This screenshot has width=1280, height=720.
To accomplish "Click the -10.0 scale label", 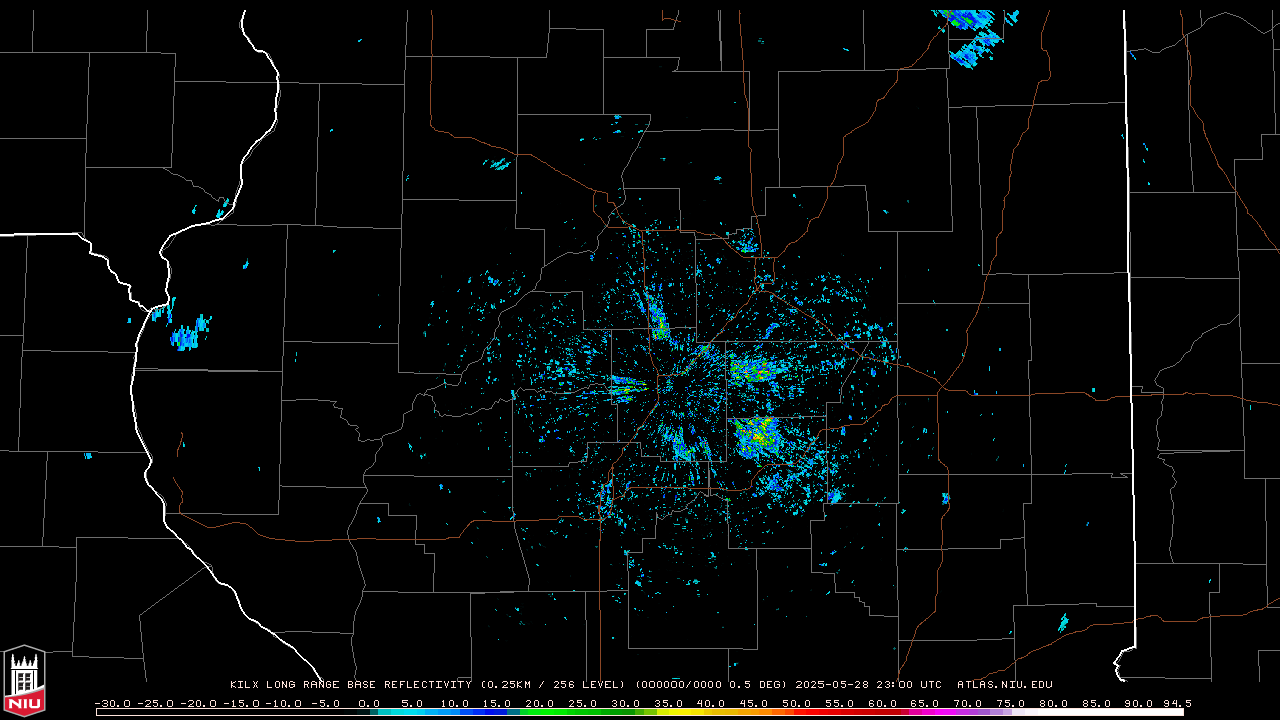I will coord(283,704).
